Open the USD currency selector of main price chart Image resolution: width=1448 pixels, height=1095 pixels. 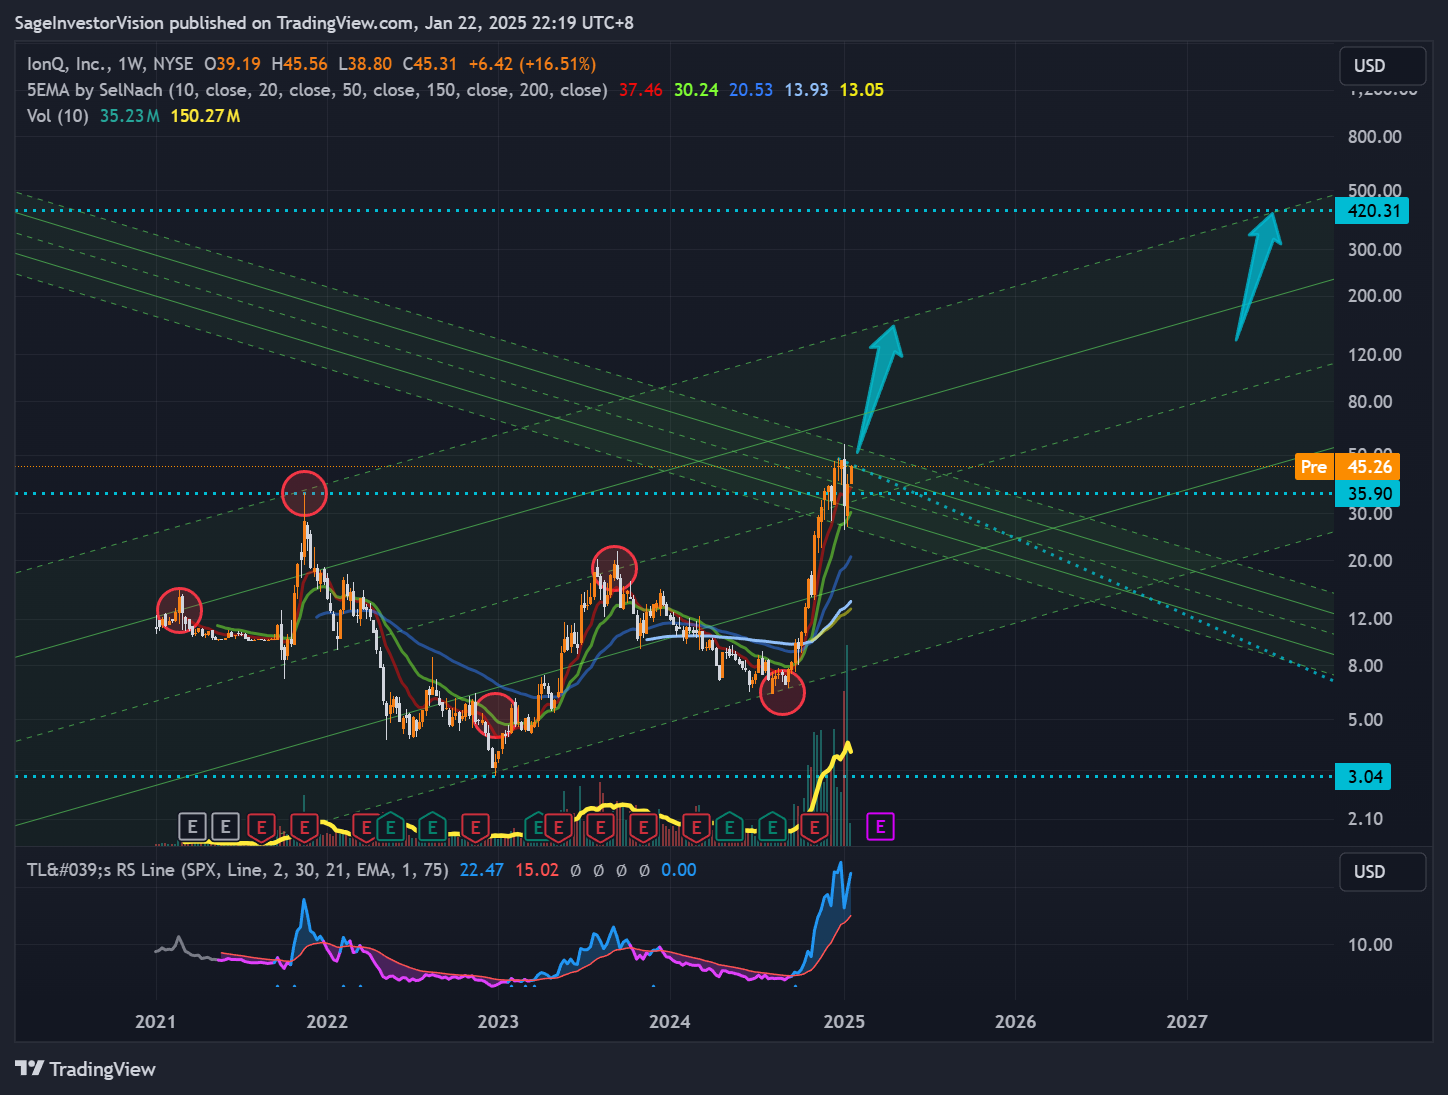coord(1382,66)
